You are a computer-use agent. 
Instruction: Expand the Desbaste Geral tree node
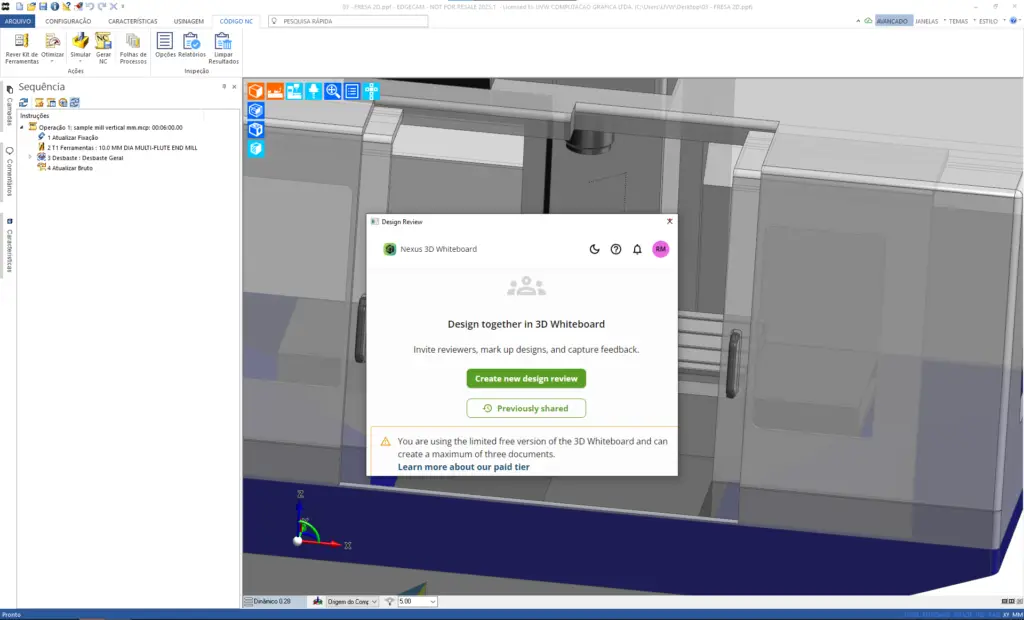click(x=30, y=157)
